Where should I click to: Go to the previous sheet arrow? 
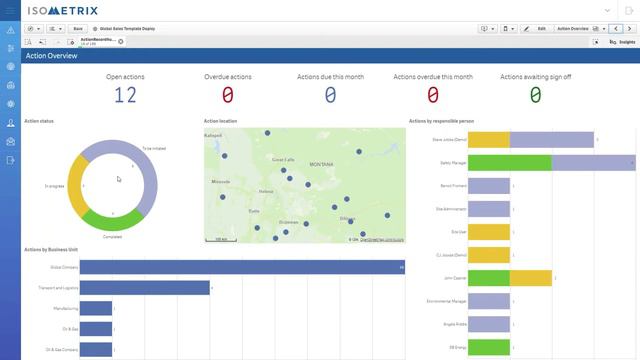[x=616, y=29]
